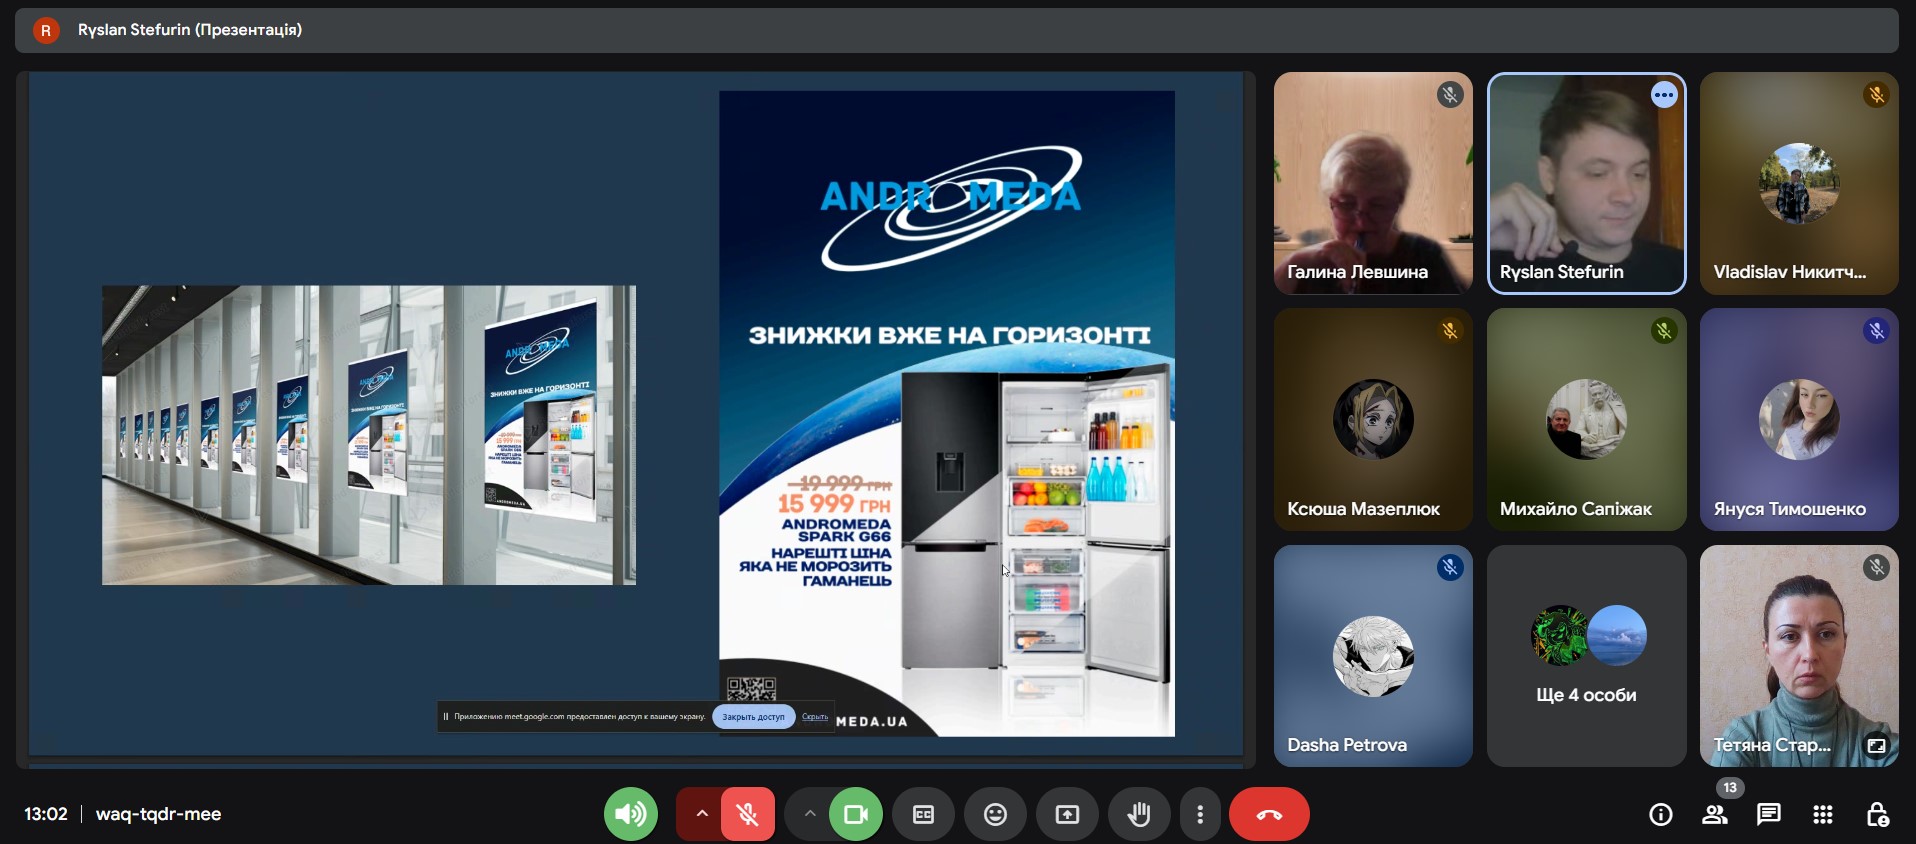Expand camera video settings arrow
This screenshot has width=1916, height=844.
tap(810, 814)
